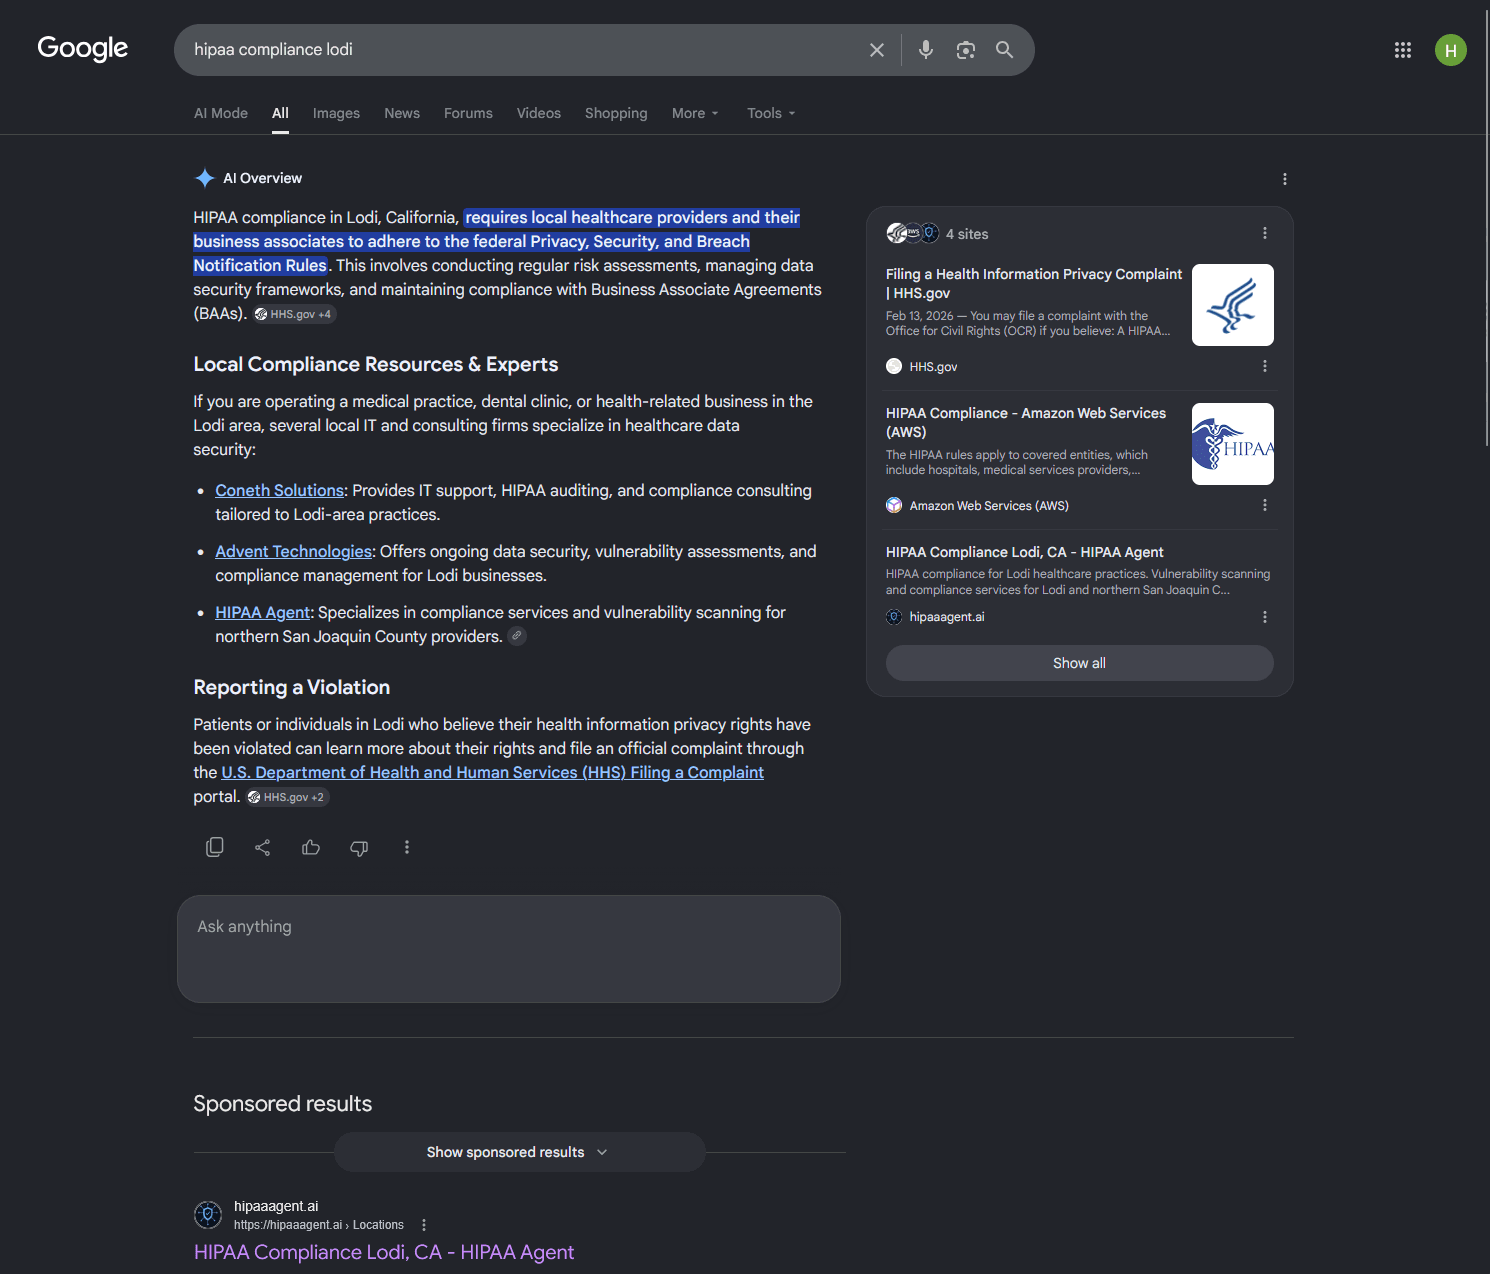Open search by image camera icon
1490x1274 pixels.
(965, 50)
